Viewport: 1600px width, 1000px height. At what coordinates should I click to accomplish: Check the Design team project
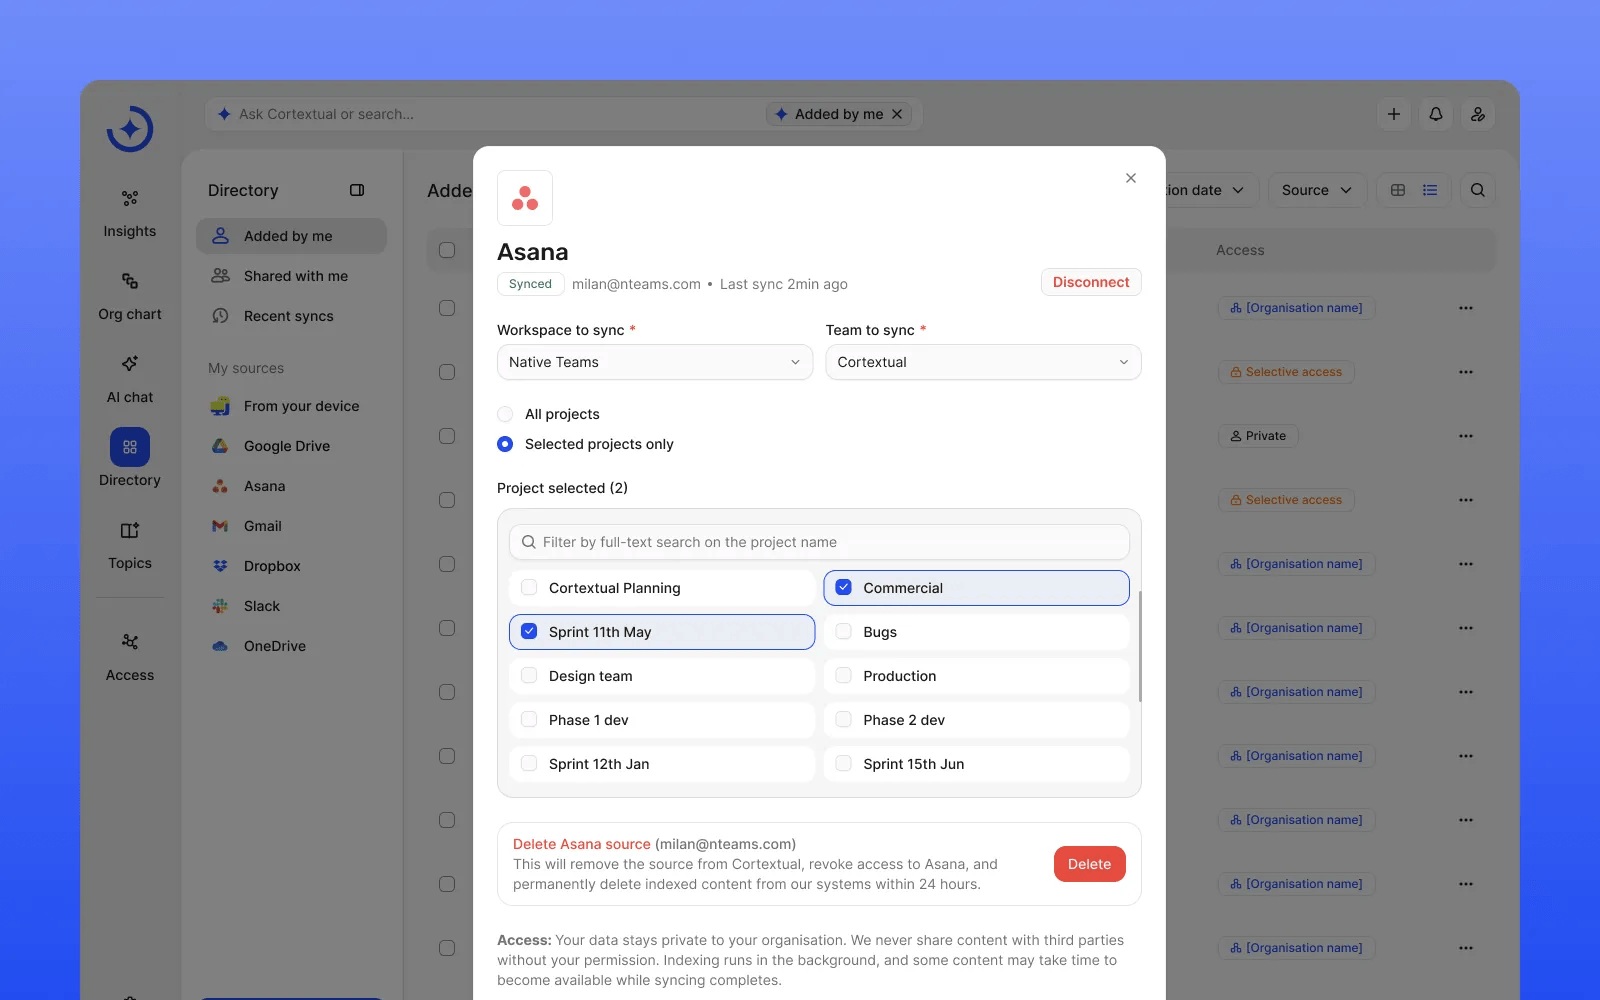pos(529,676)
